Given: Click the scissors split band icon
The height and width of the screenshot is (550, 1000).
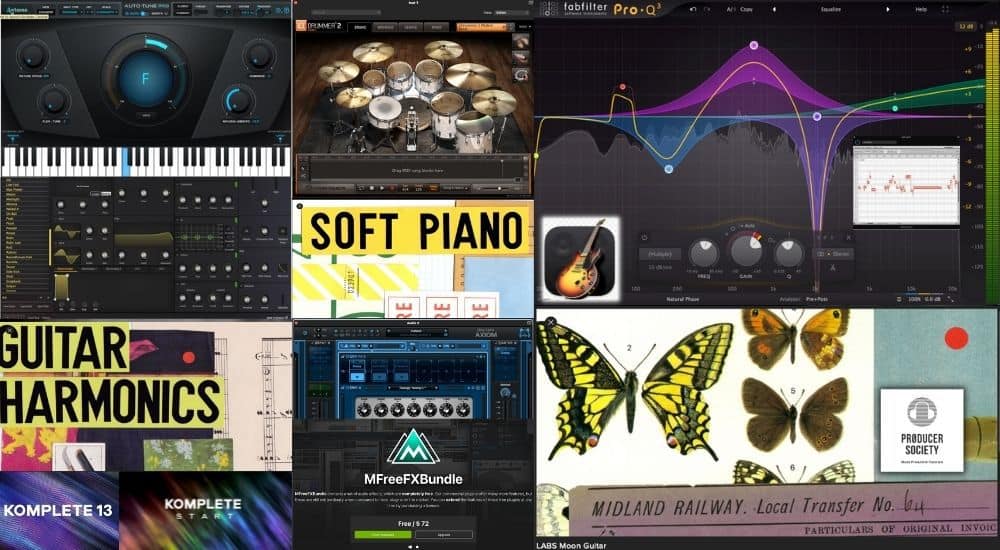Looking at the screenshot, I should (x=833, y=268).
